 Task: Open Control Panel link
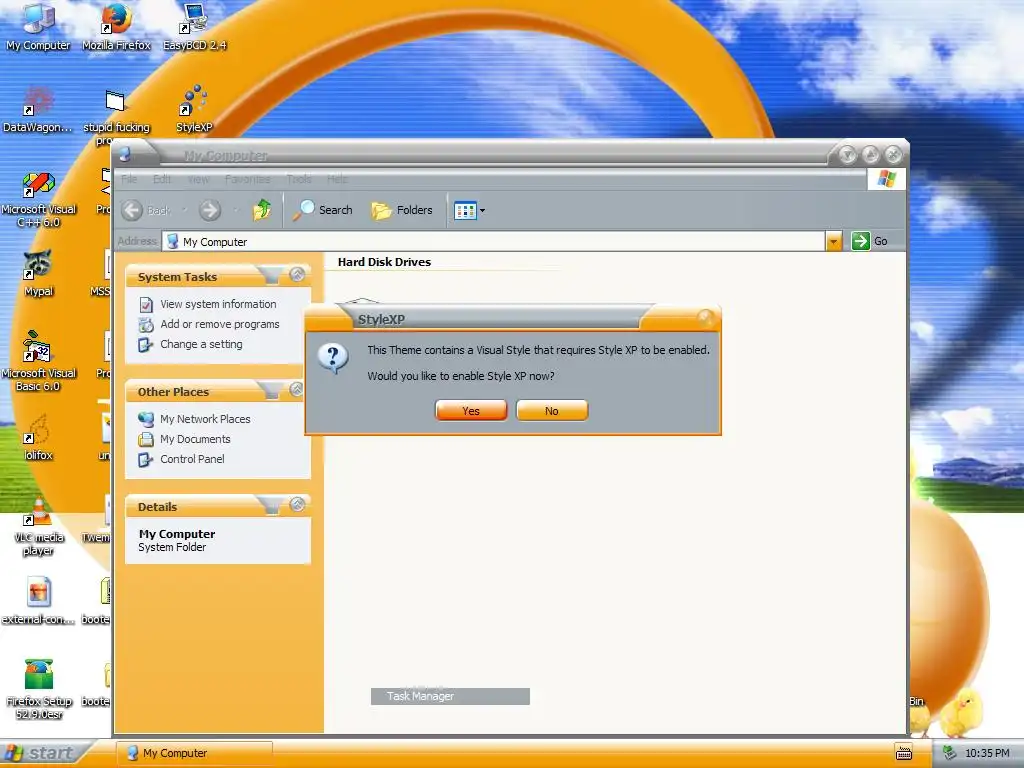point(192,459)
